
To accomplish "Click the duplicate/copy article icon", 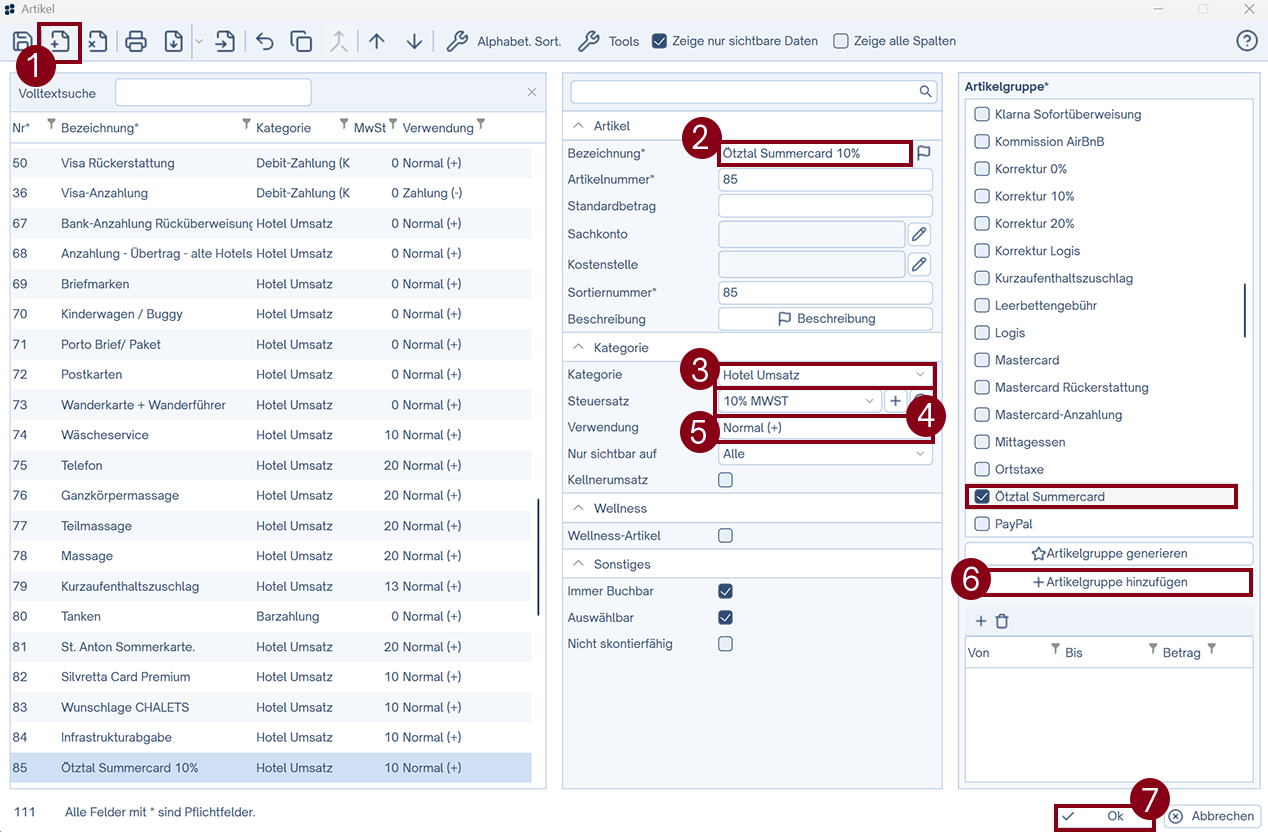I will [301, 41].
